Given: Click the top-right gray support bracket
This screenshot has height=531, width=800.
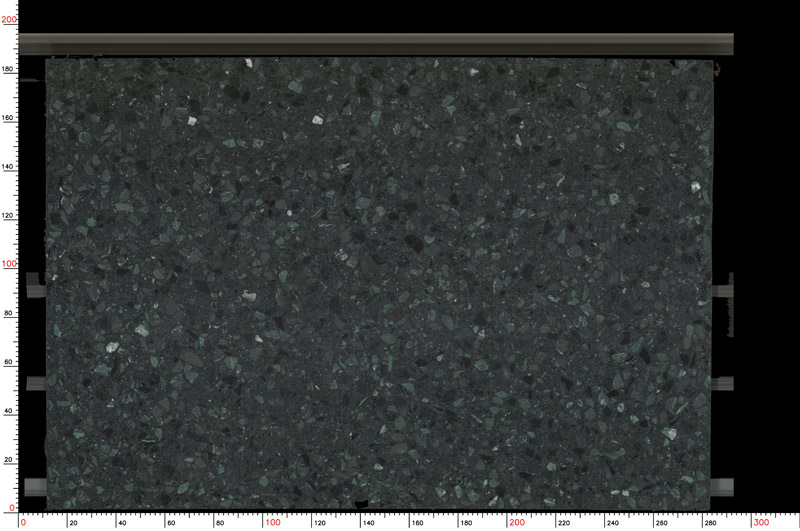Looking at the screenshot, I should pyautogui.click(x=723, y=290).
